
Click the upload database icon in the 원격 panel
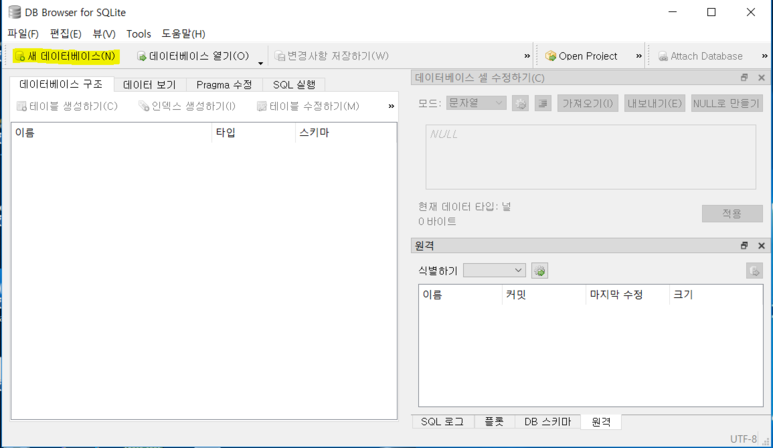click(x=754, y=271)
